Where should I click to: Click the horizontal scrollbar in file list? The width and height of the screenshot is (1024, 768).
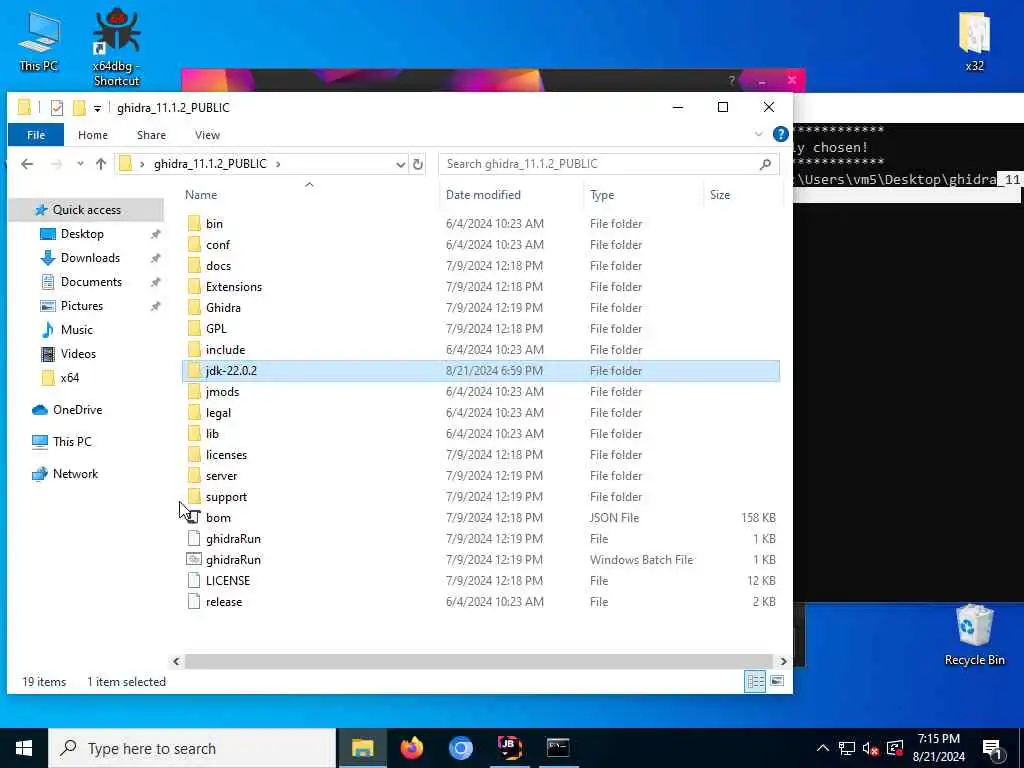coord(479,661)
